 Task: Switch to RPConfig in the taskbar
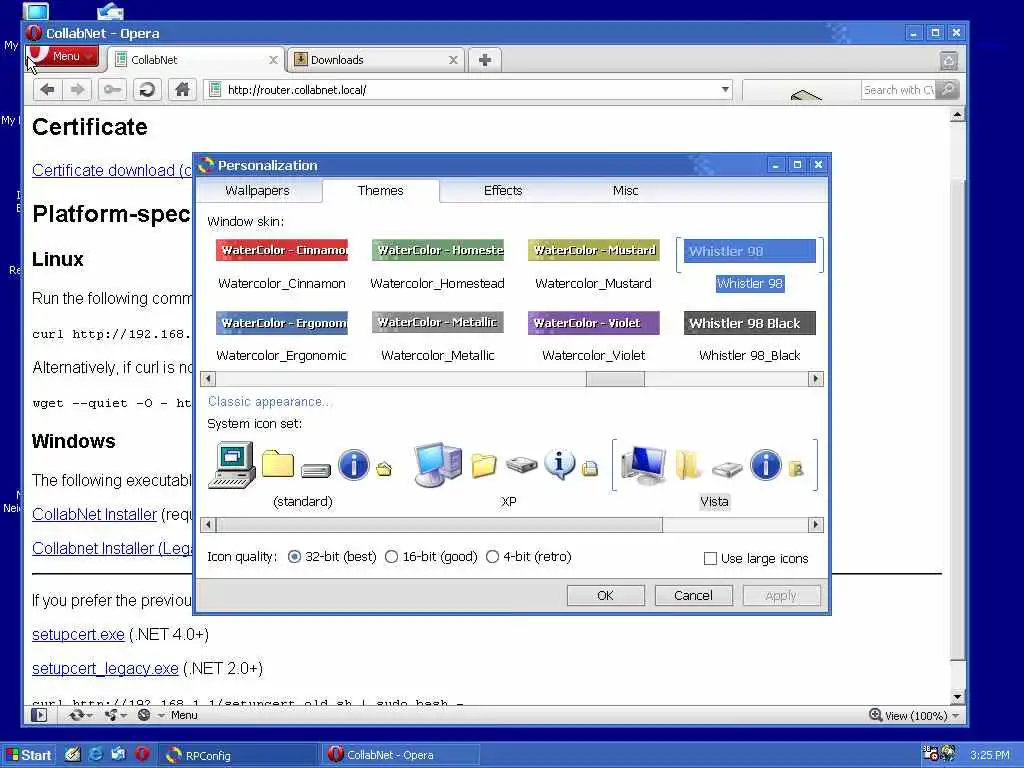(x=237, y=755)
